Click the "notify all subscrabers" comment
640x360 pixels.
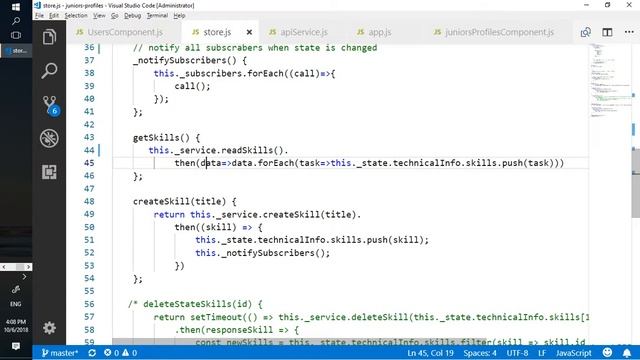click(x=255, y=48)
